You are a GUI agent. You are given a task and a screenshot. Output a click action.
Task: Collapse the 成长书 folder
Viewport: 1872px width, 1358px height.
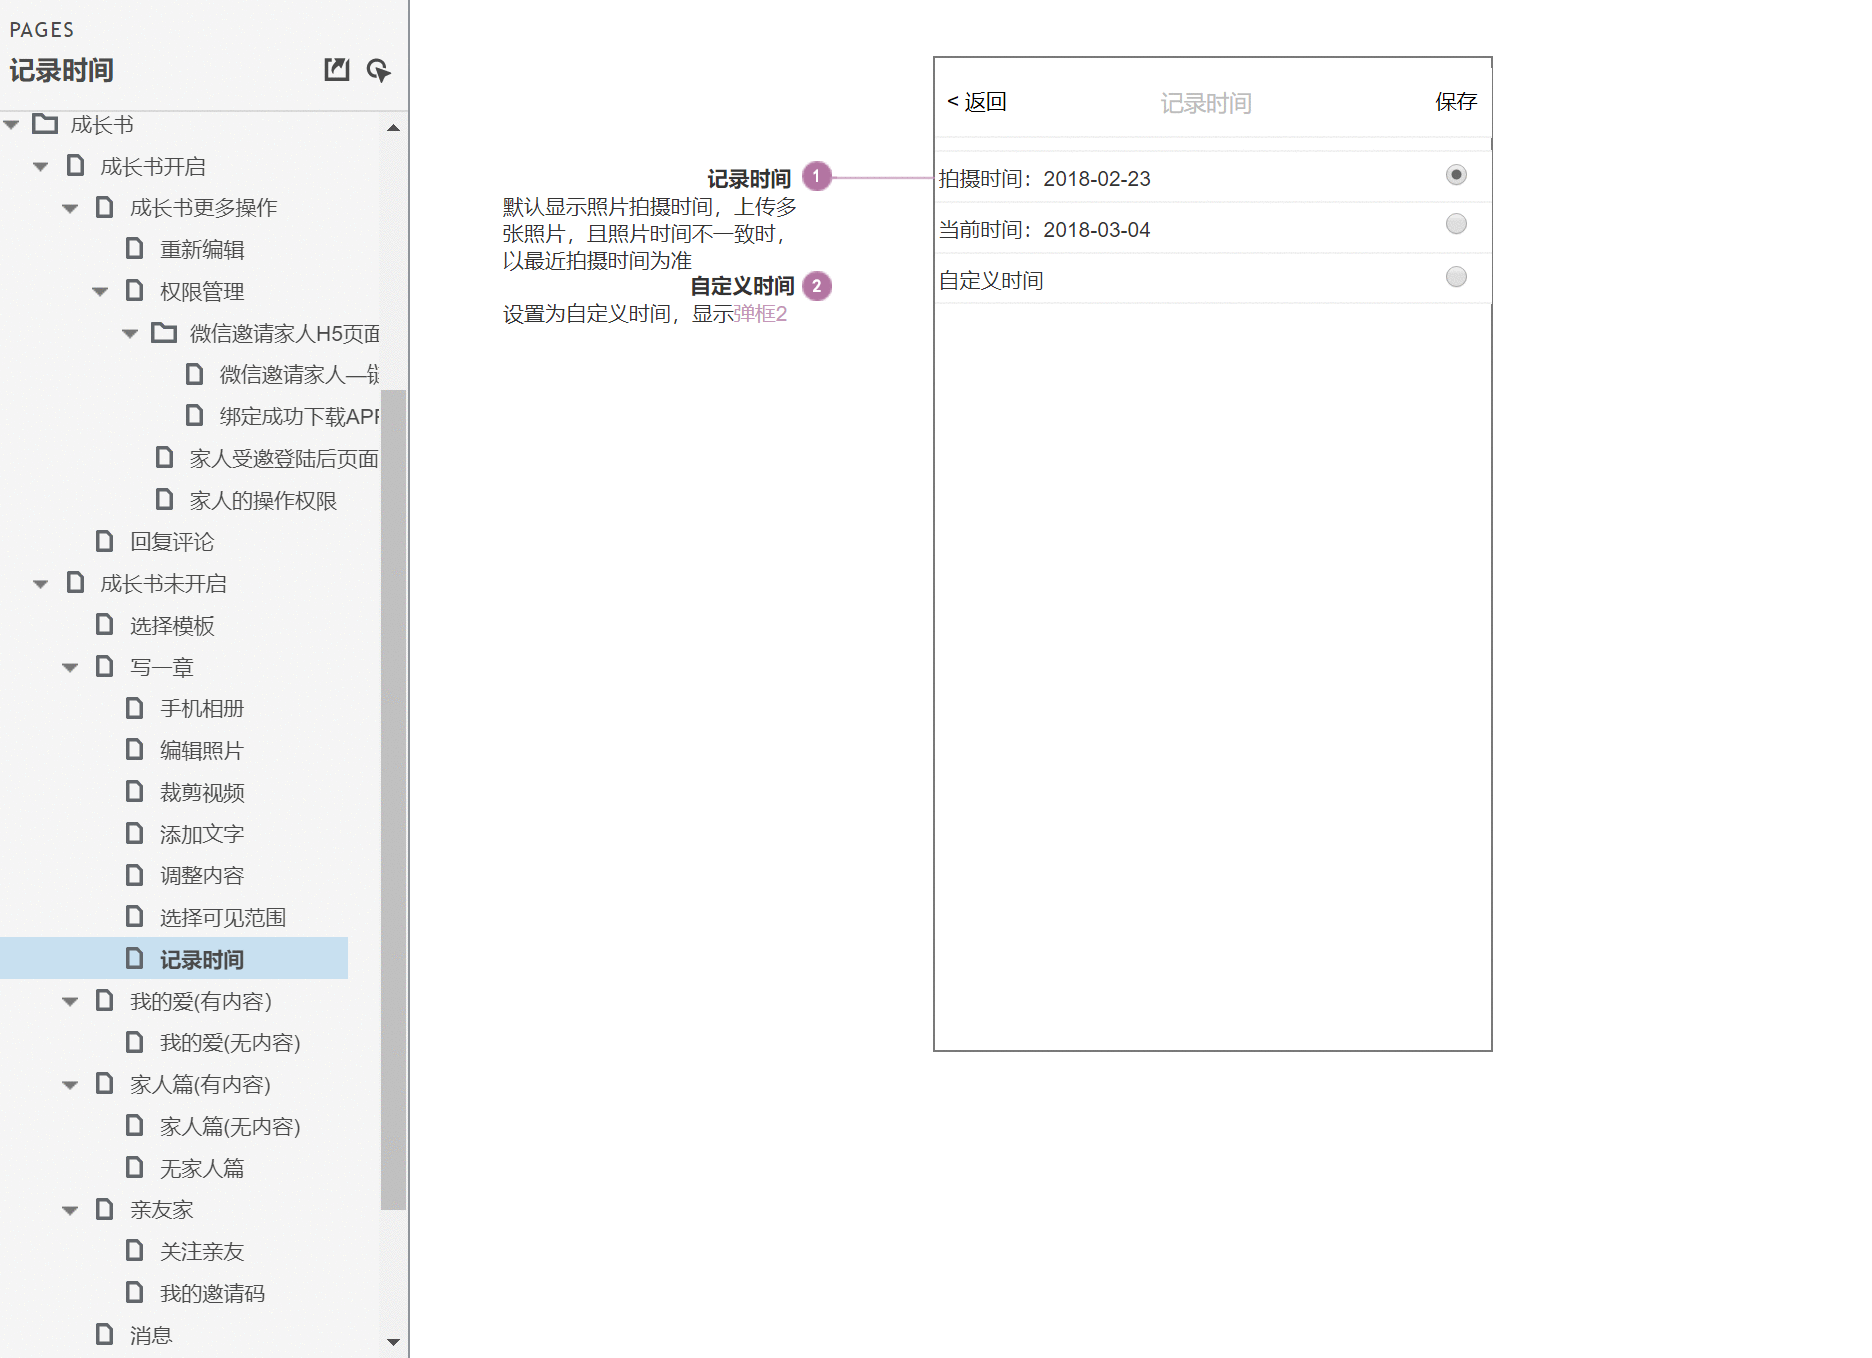point(12,125)
